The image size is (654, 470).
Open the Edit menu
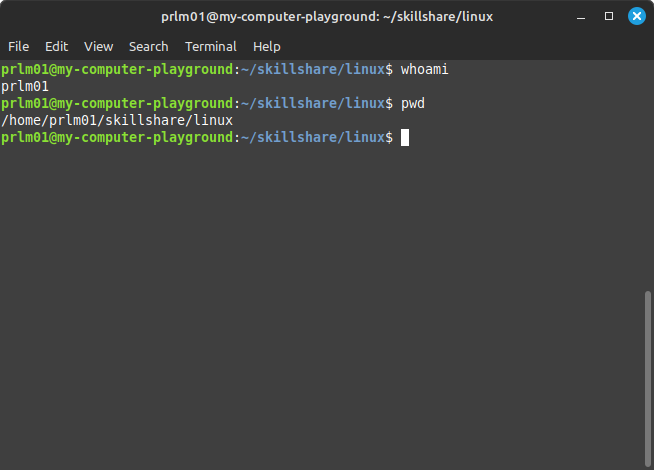coord(56,46)
